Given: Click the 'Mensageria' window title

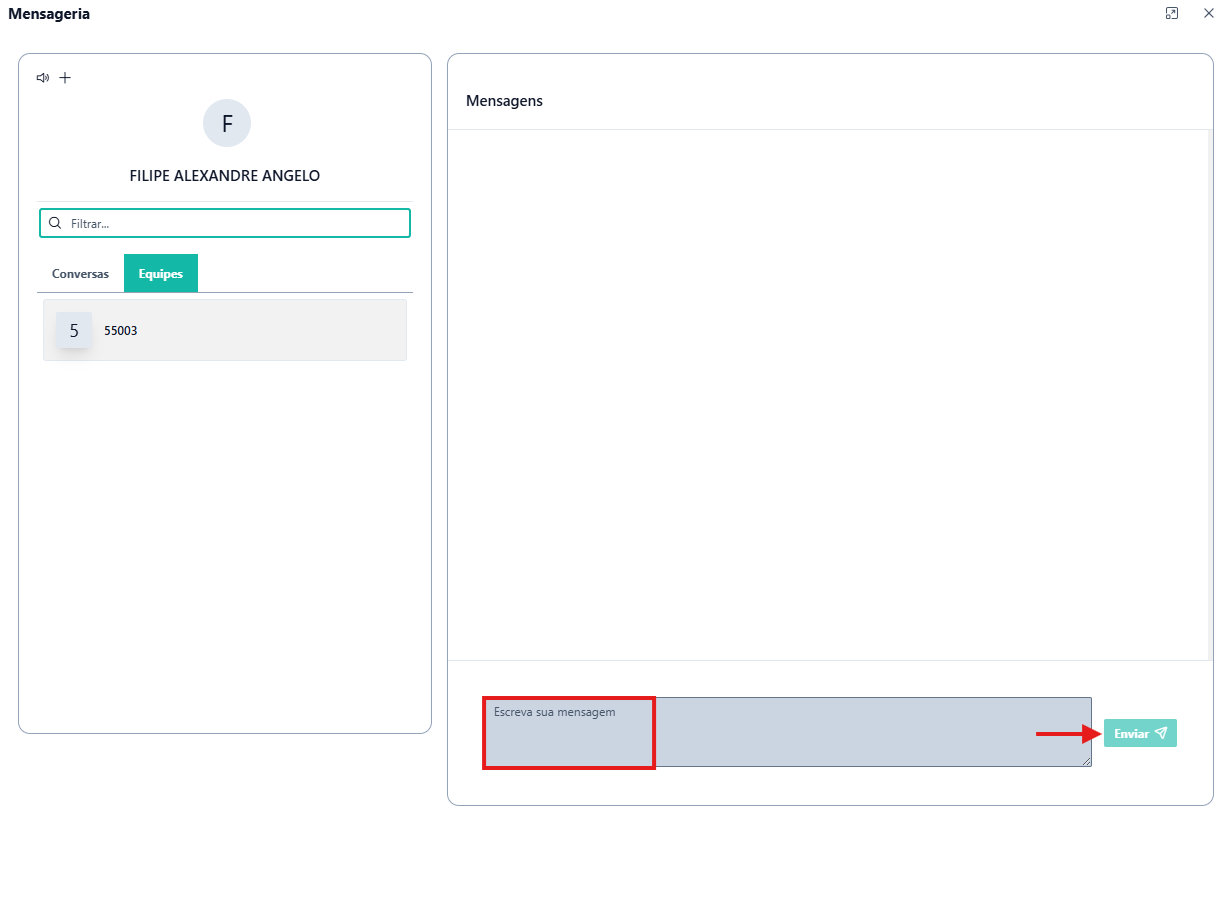Looking at the screenshot, I should pyautogui.click(x=49, y=14).
